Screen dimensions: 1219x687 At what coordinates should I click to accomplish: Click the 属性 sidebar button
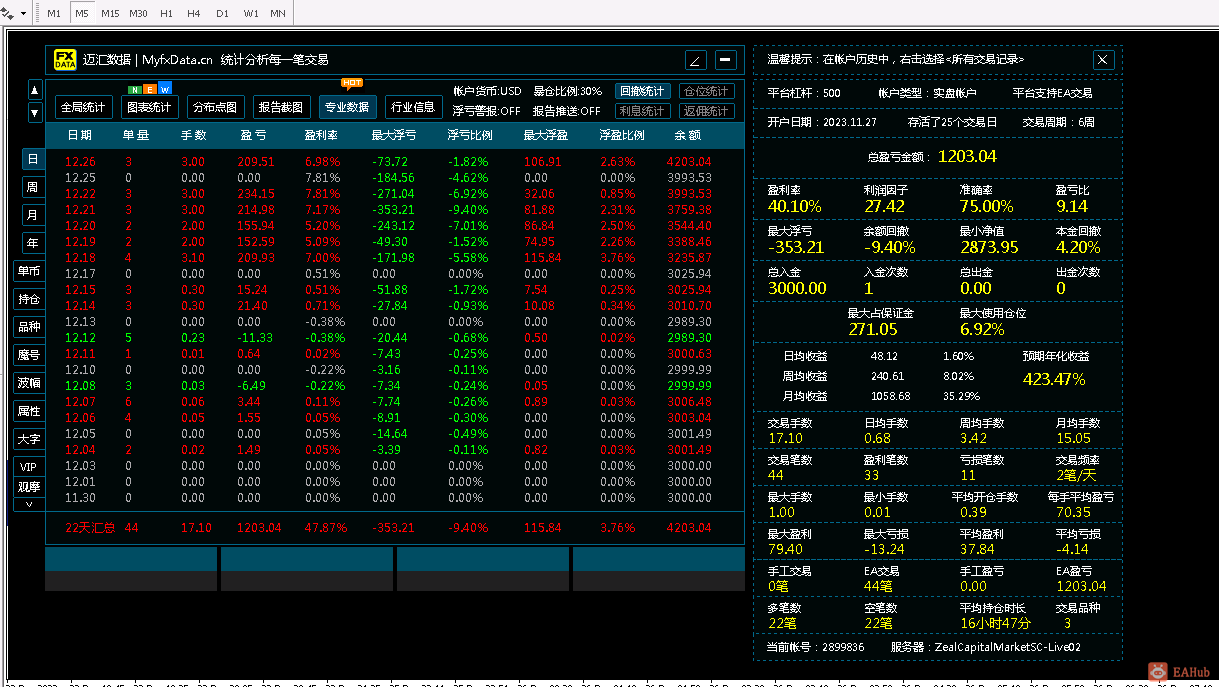click(29, 411)
